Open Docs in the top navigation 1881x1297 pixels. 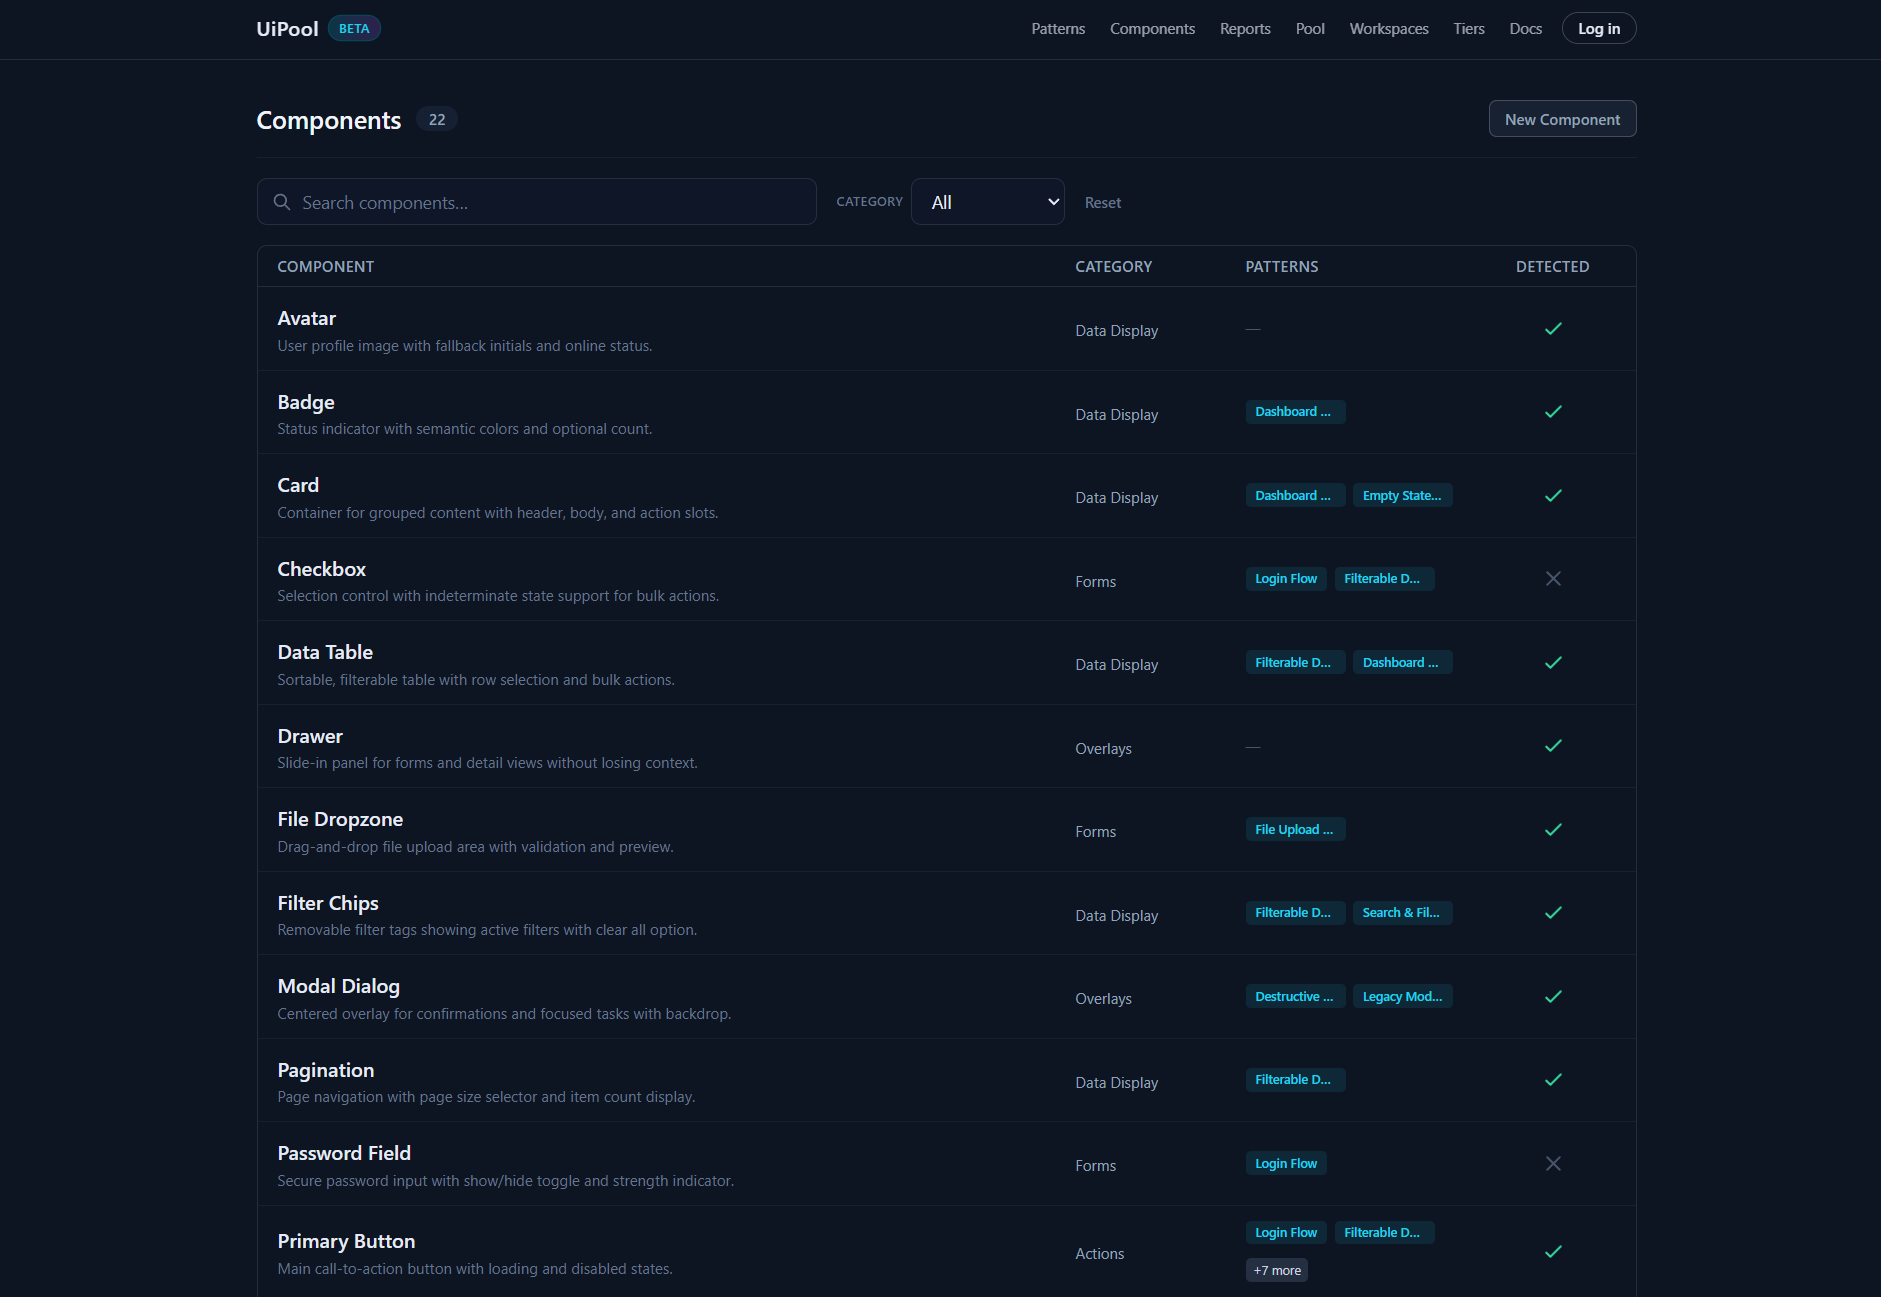click(x=1525, y=29)
